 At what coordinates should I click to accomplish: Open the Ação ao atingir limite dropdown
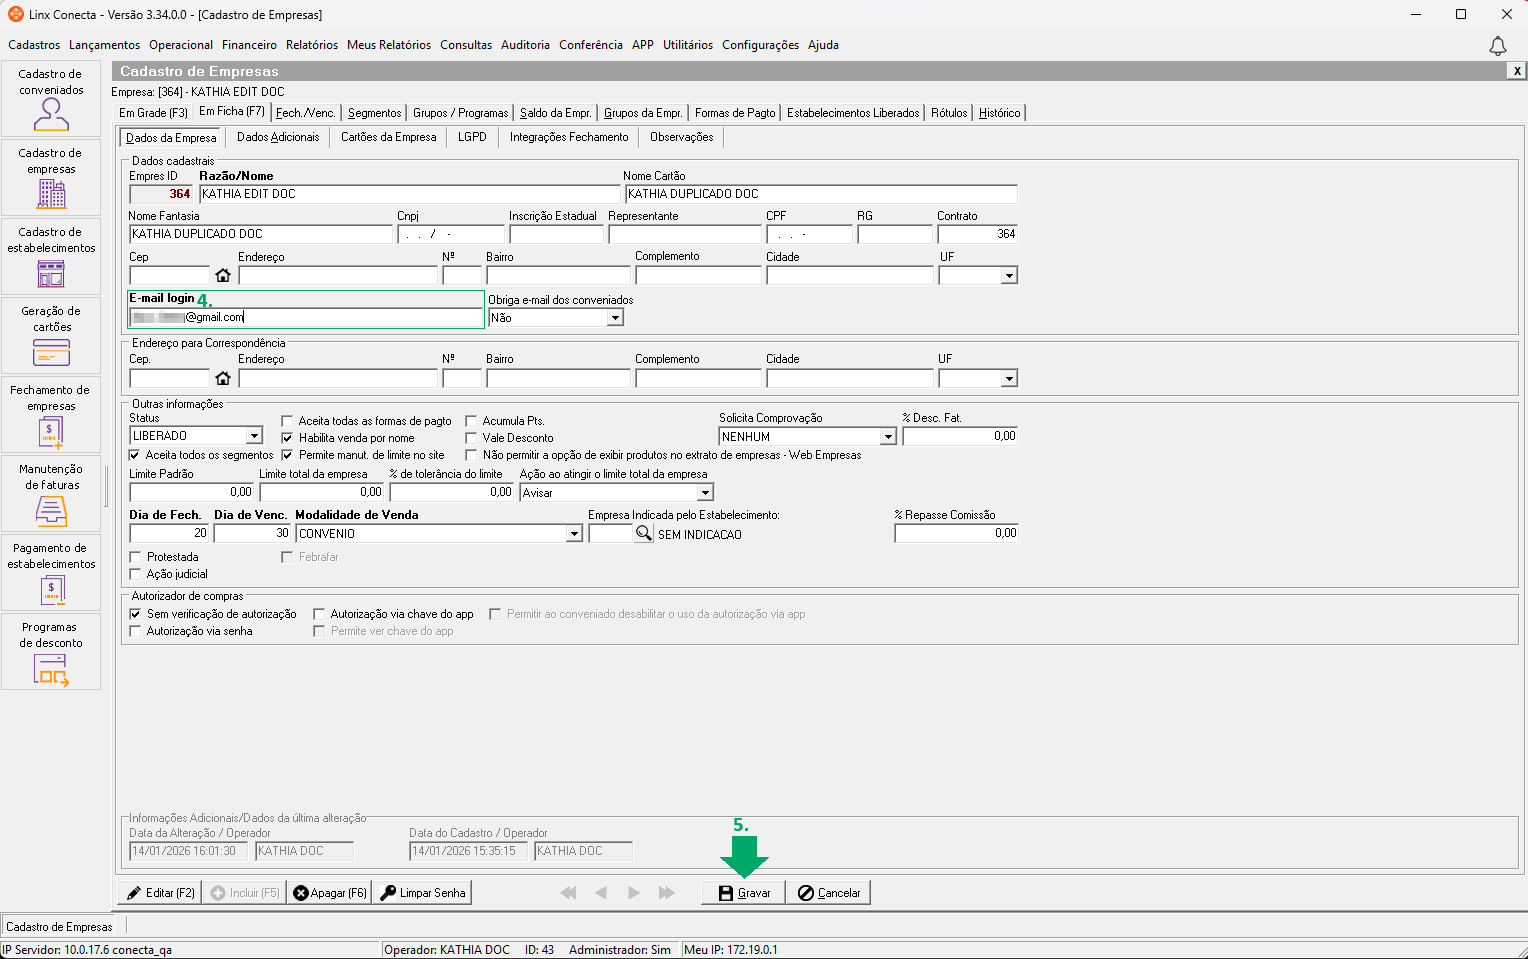tap(705, 493)
